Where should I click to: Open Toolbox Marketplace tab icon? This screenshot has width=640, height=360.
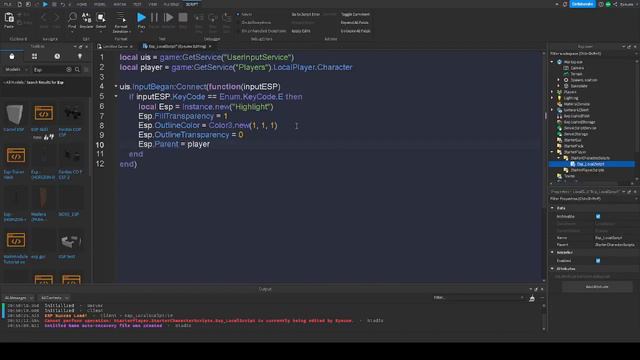click(12, 56)
